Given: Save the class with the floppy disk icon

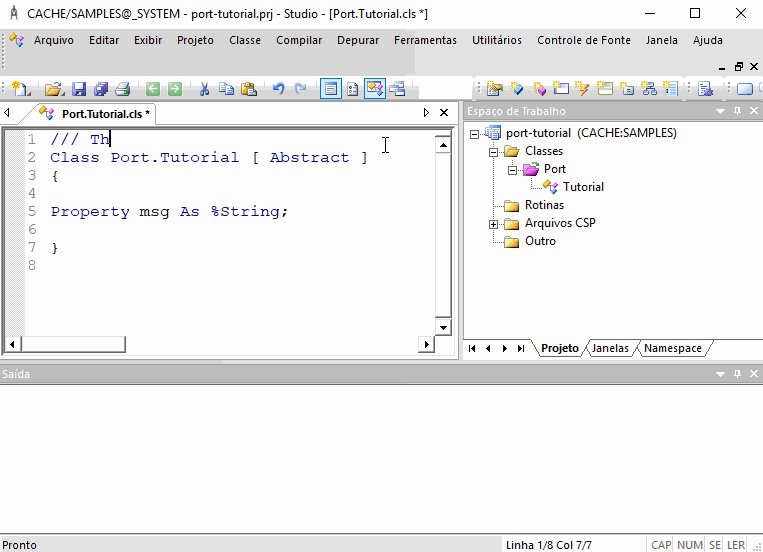Looking at the screenshot, I should click(78, 89).
